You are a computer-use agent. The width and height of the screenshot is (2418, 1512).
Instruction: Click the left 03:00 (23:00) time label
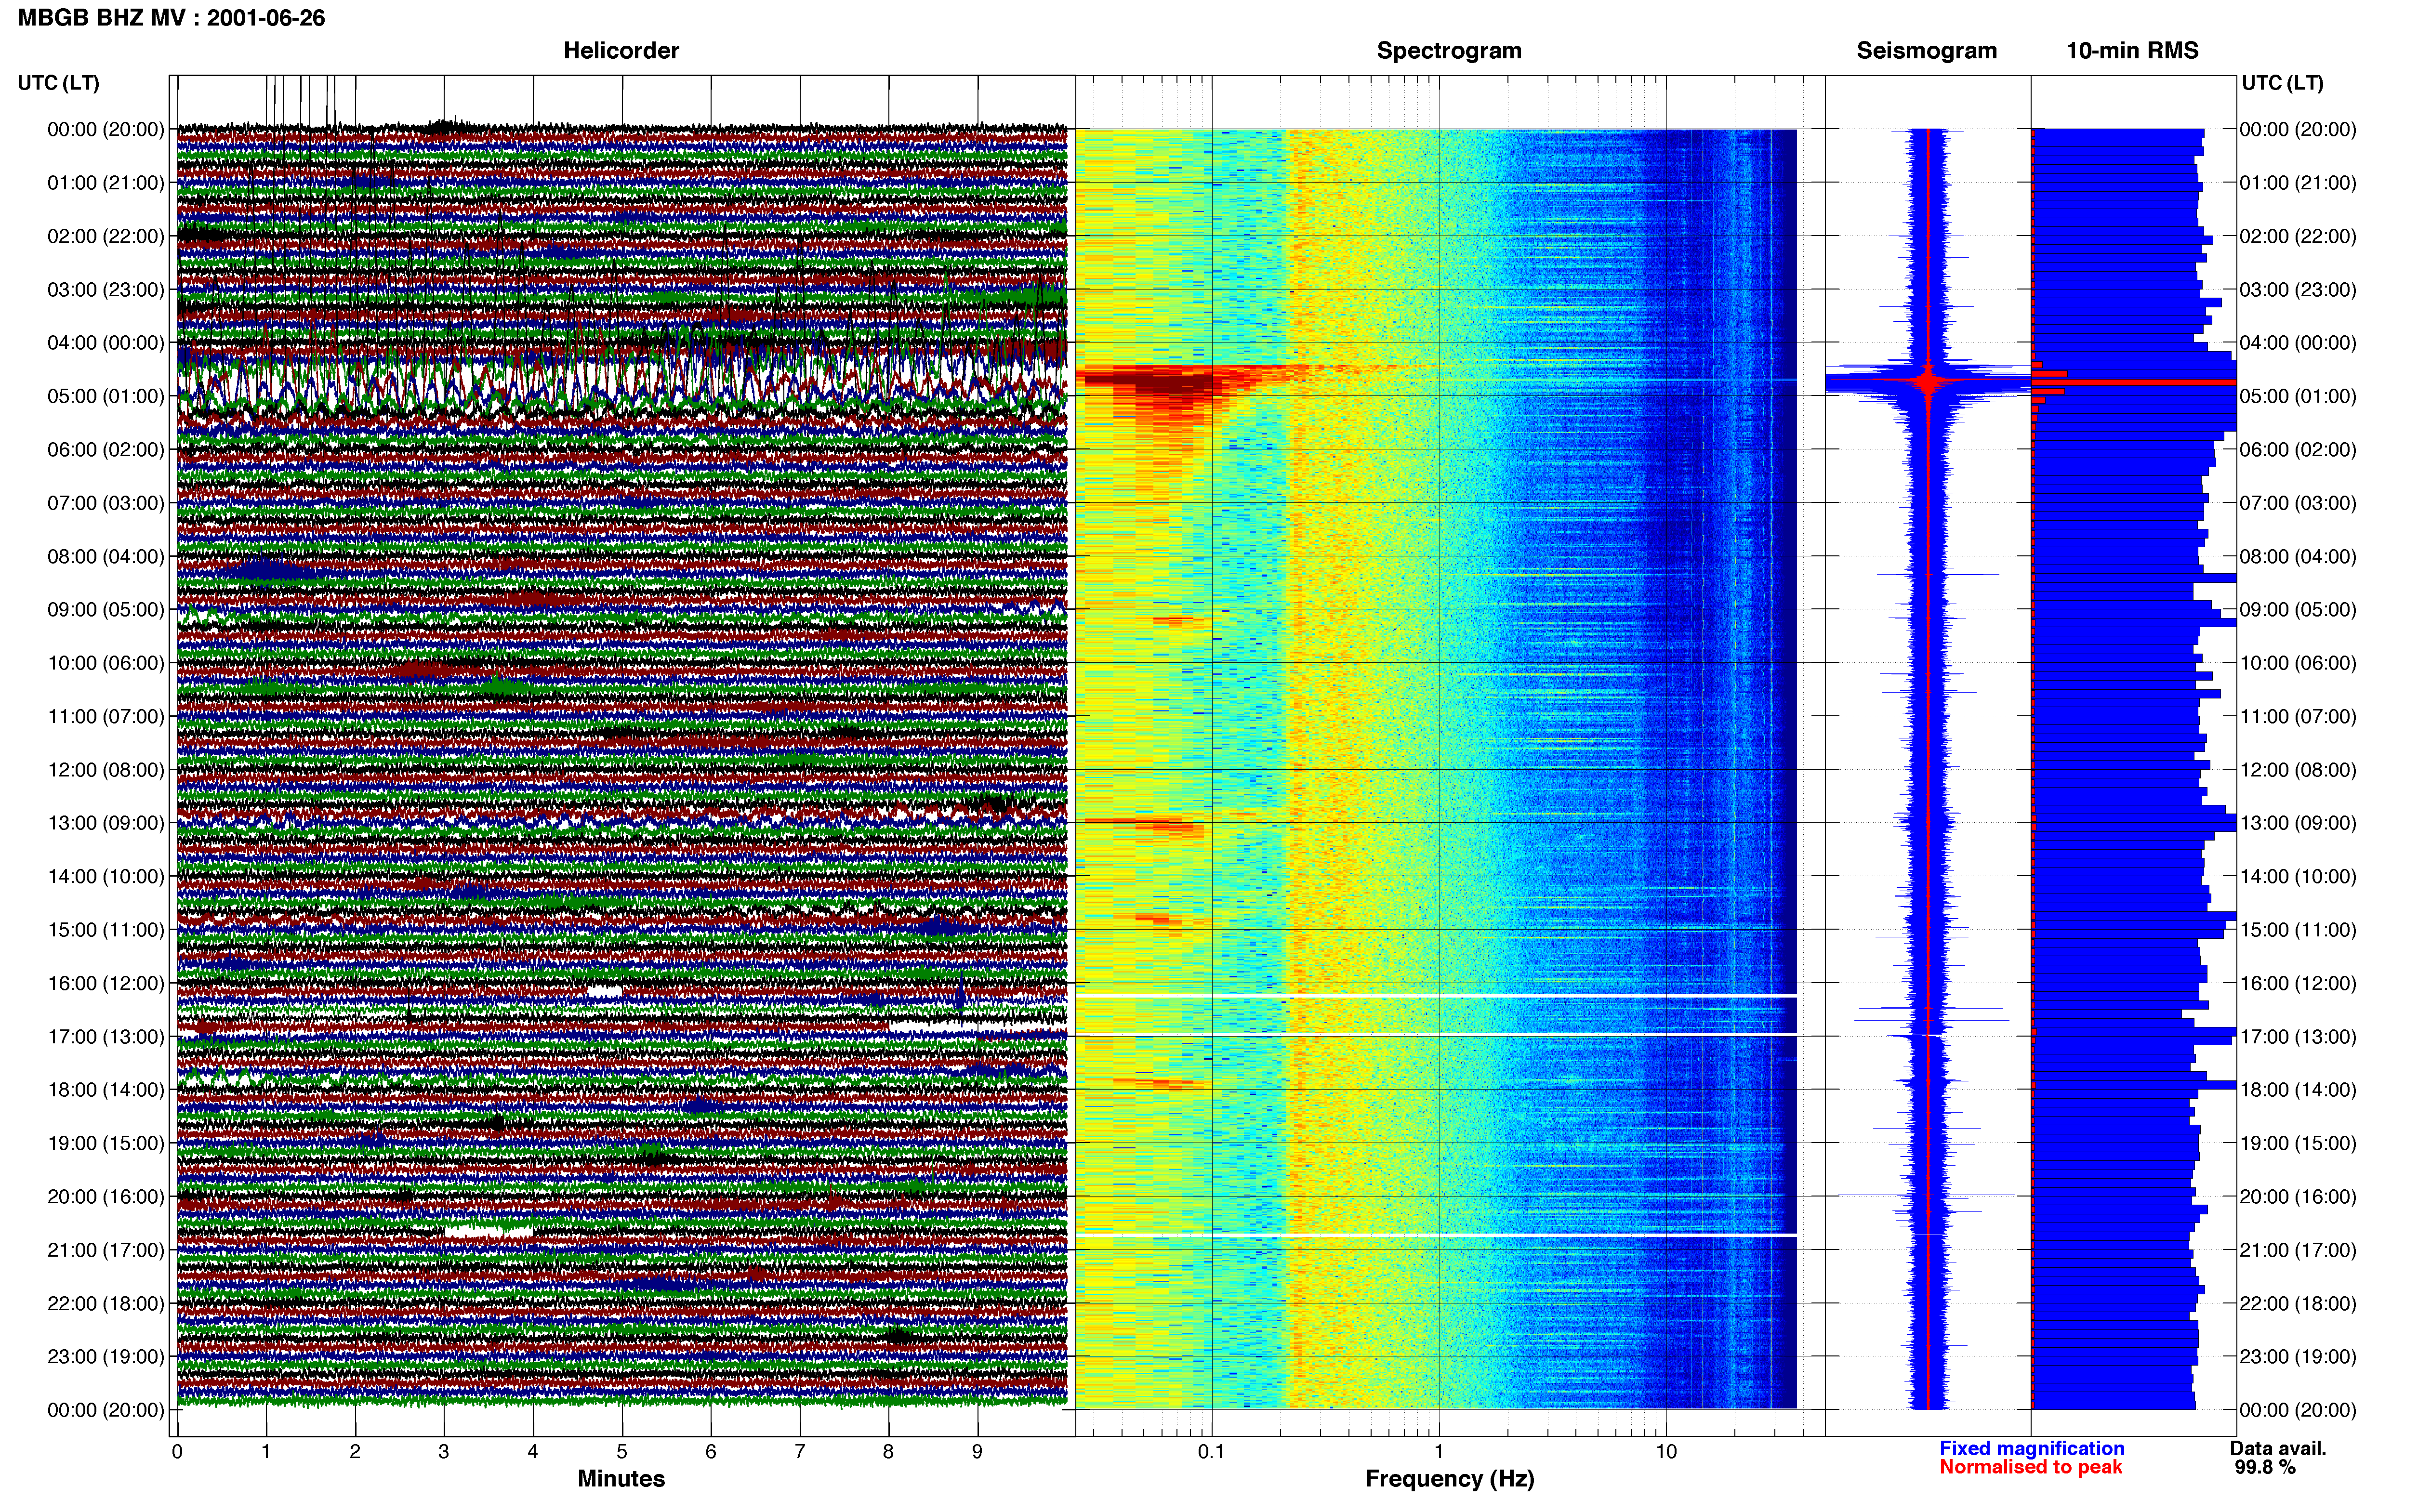106,290
